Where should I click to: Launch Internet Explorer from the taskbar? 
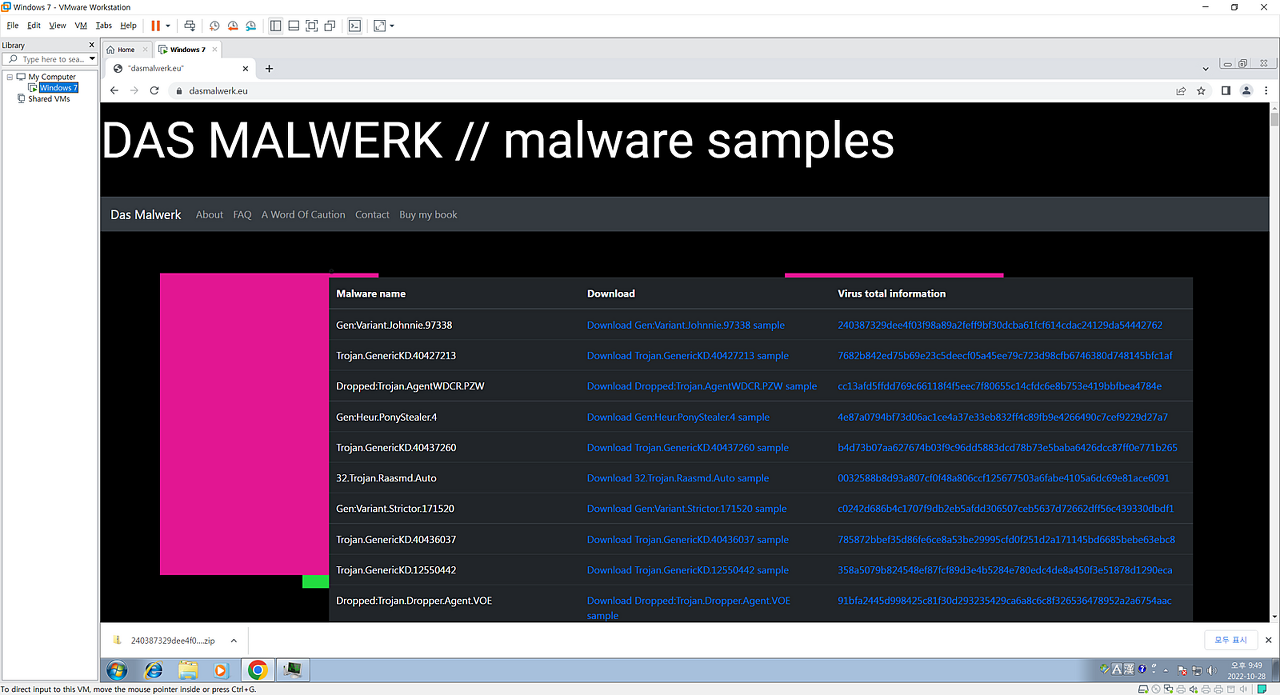(x=154, y=670)
